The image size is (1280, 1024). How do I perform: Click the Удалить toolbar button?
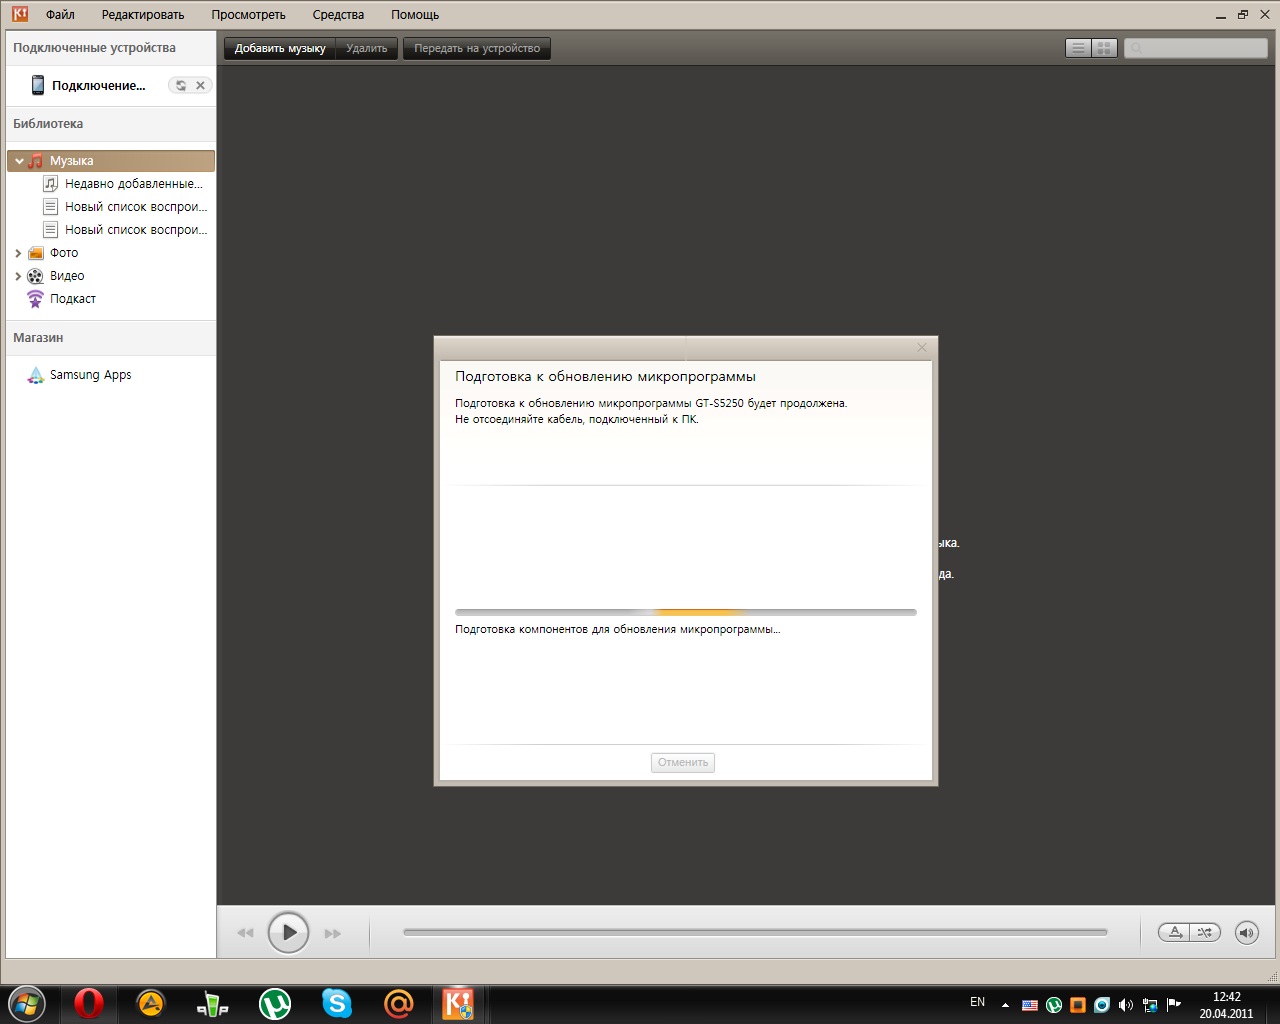coord(367,48)
